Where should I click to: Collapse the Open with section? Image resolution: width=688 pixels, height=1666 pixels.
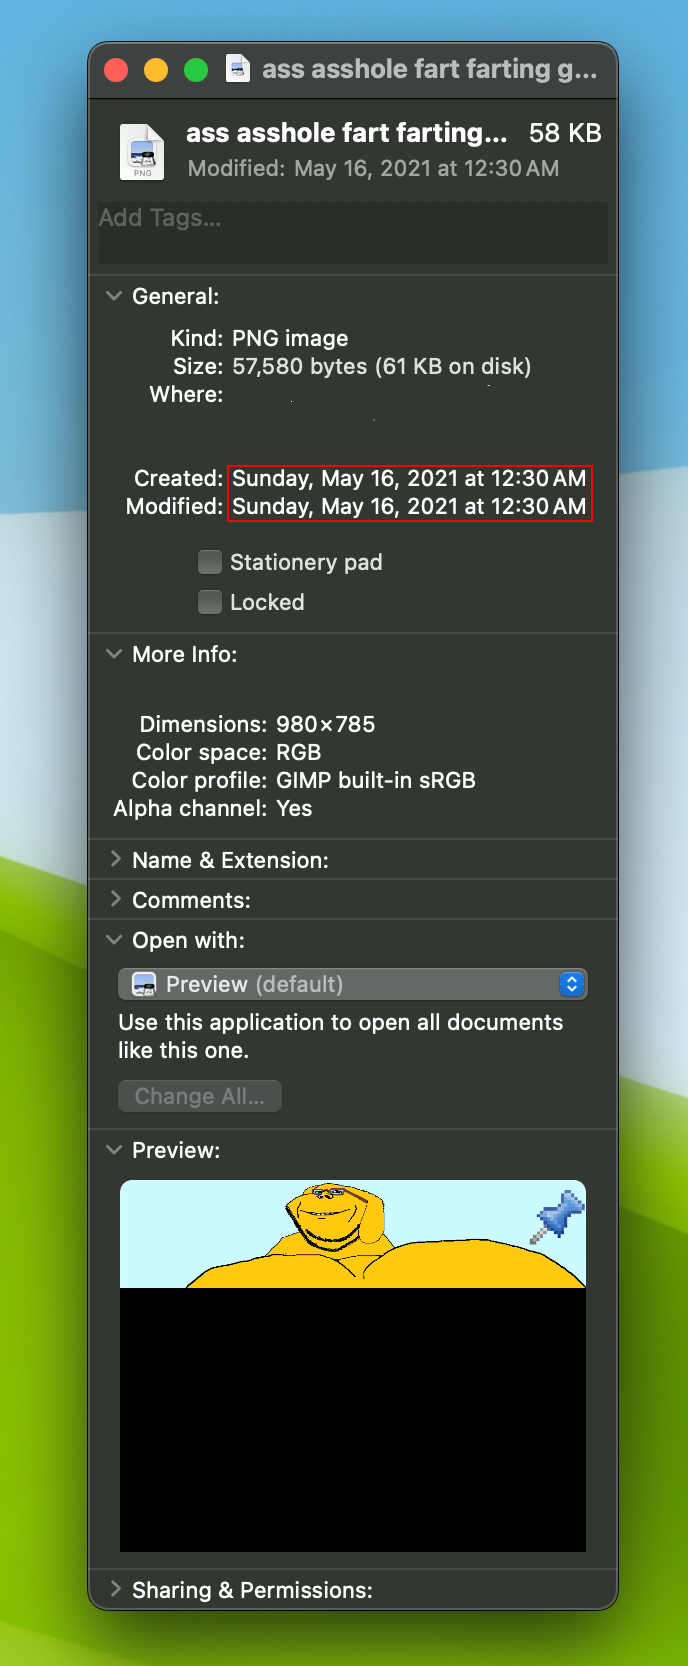[114, 940]
